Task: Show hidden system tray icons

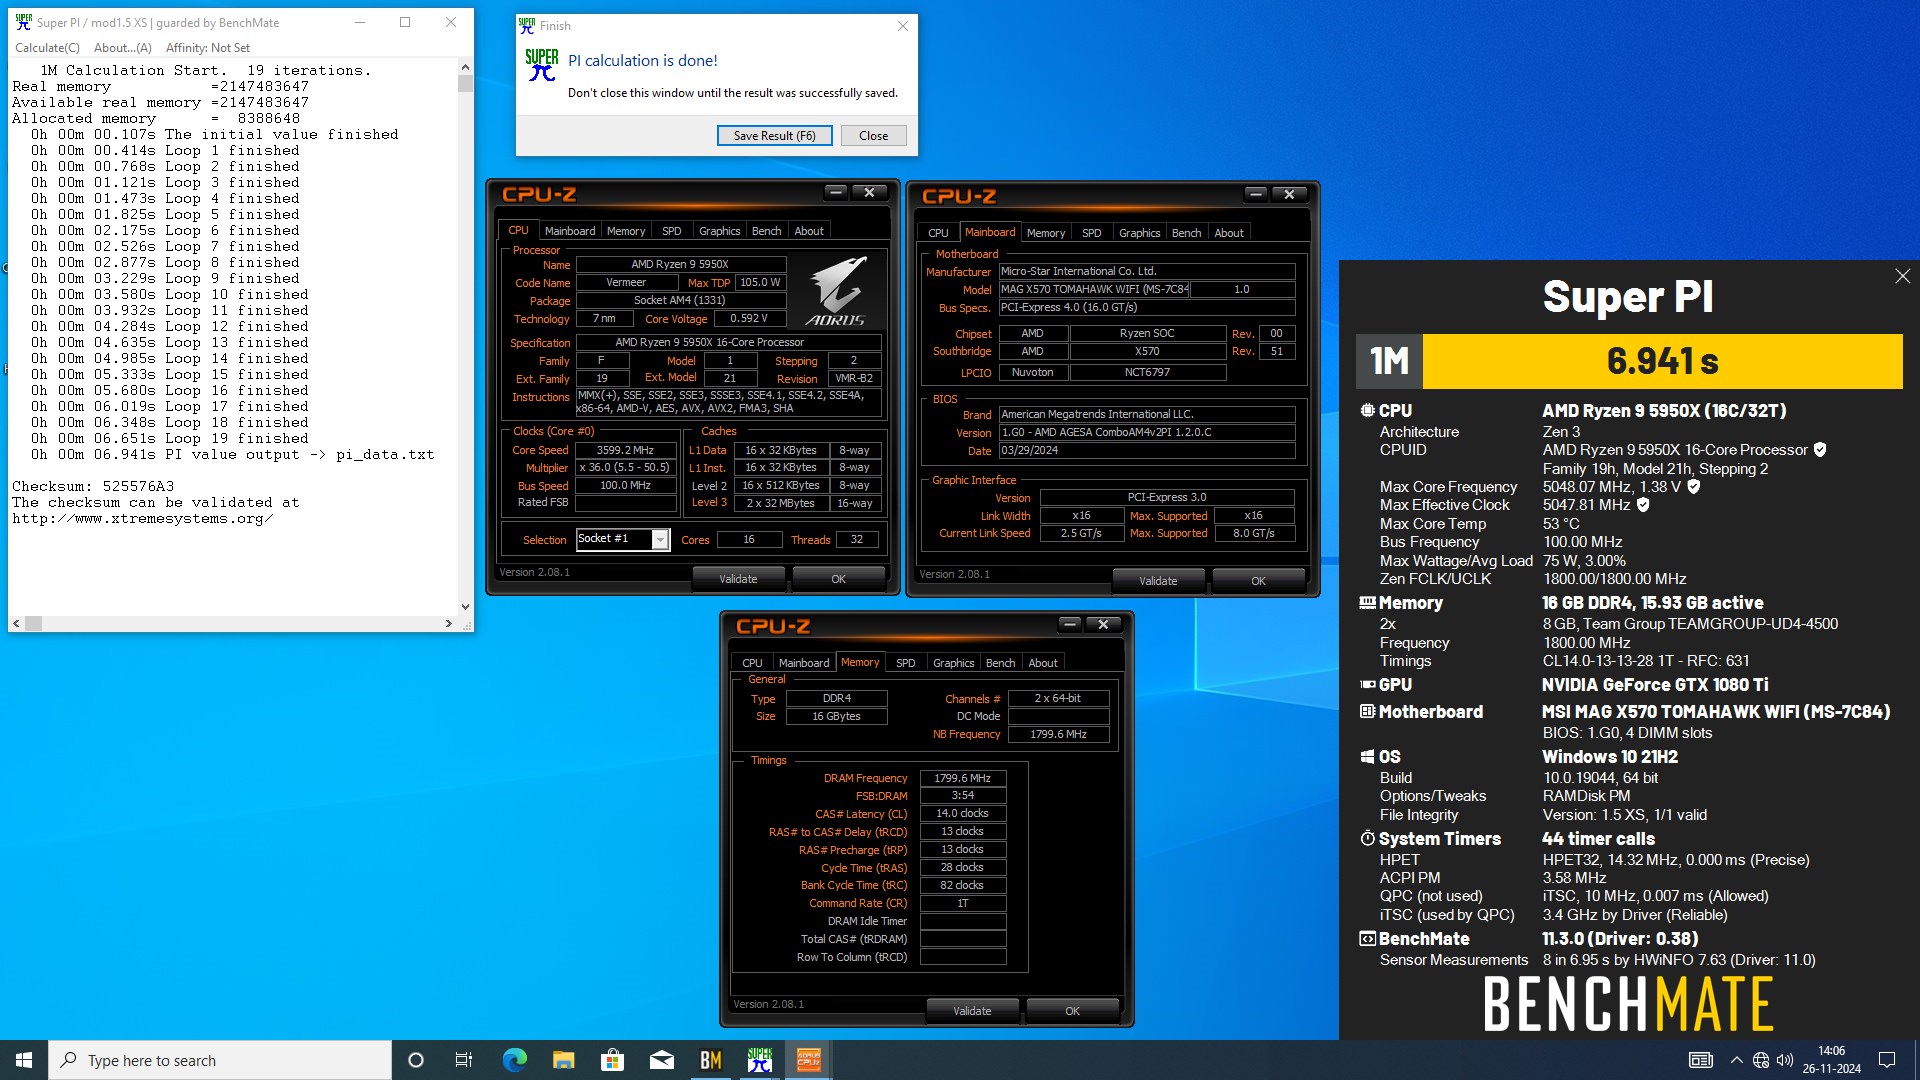Action: pyautogui.click(x=1736, y=1060)
